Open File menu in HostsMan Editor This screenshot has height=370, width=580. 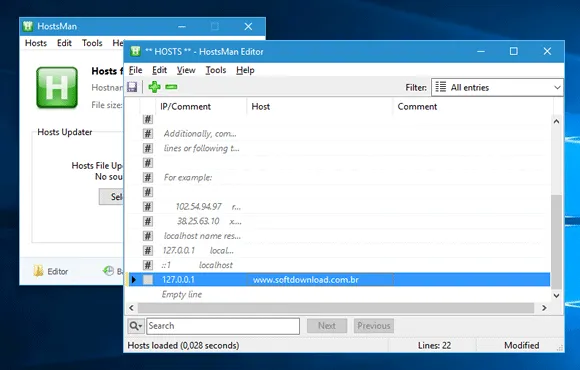tap(135, 70)
